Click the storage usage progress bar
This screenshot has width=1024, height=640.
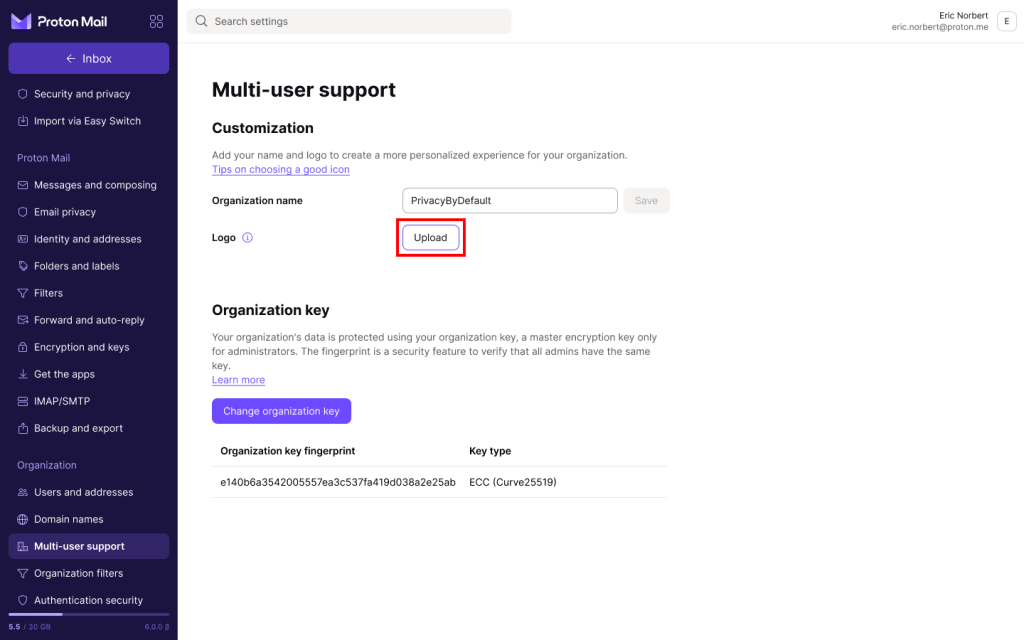[88, 616]
